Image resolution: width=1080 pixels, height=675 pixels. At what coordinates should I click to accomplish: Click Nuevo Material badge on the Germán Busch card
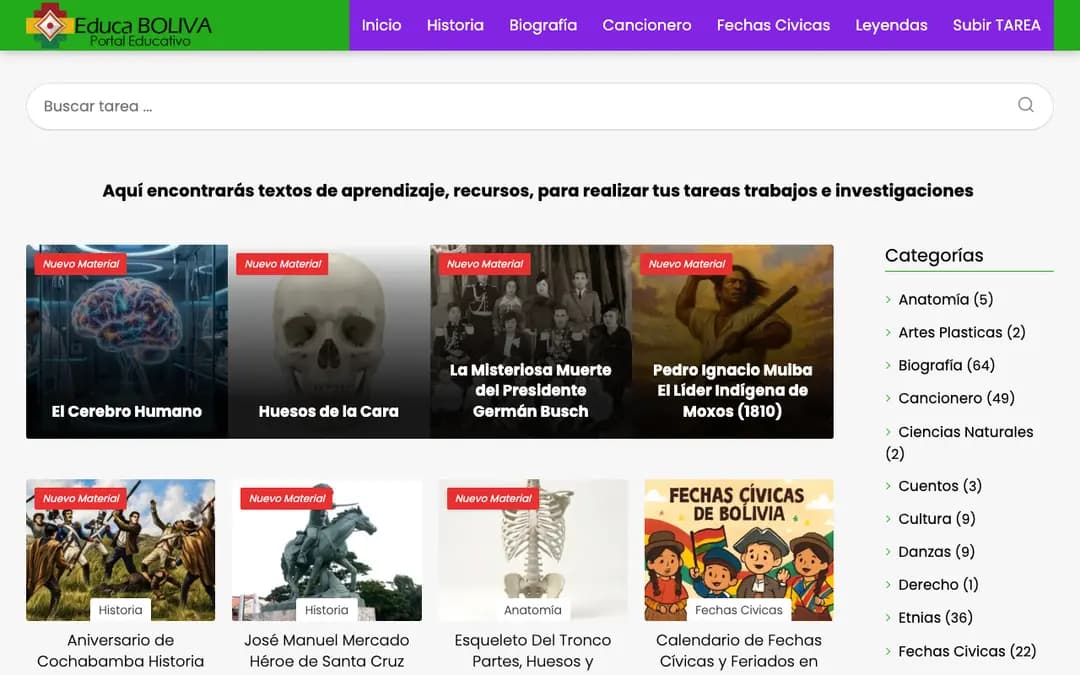[x=484, y=264]
